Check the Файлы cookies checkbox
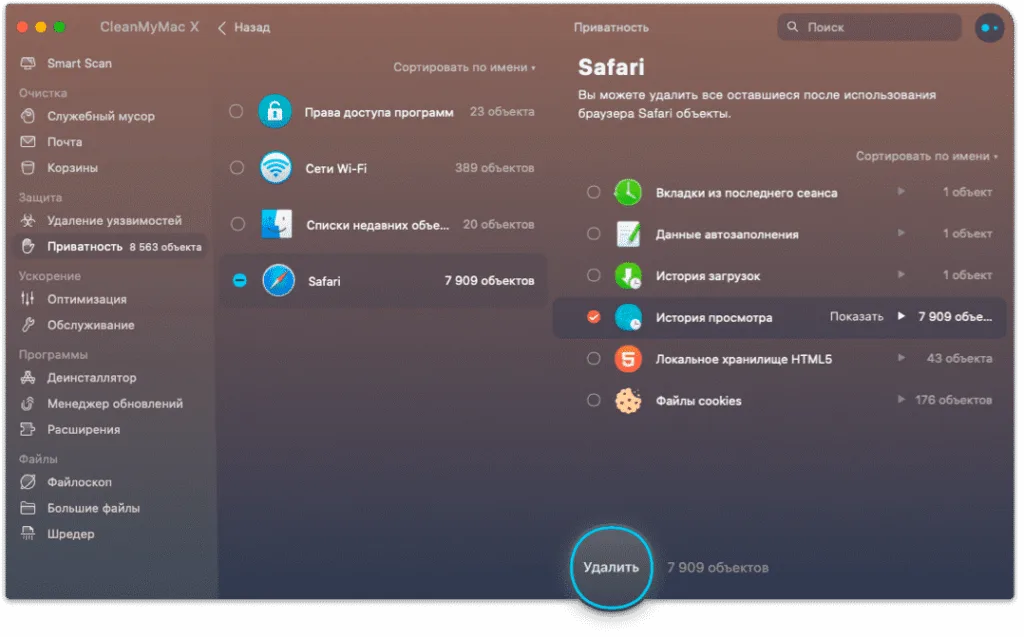The width and height of the screenshot is (1024, 637). coord(594,400)
